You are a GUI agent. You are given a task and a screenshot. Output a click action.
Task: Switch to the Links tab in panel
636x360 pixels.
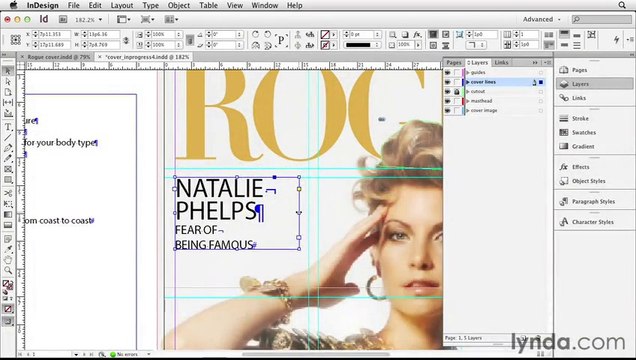(501, 62)
